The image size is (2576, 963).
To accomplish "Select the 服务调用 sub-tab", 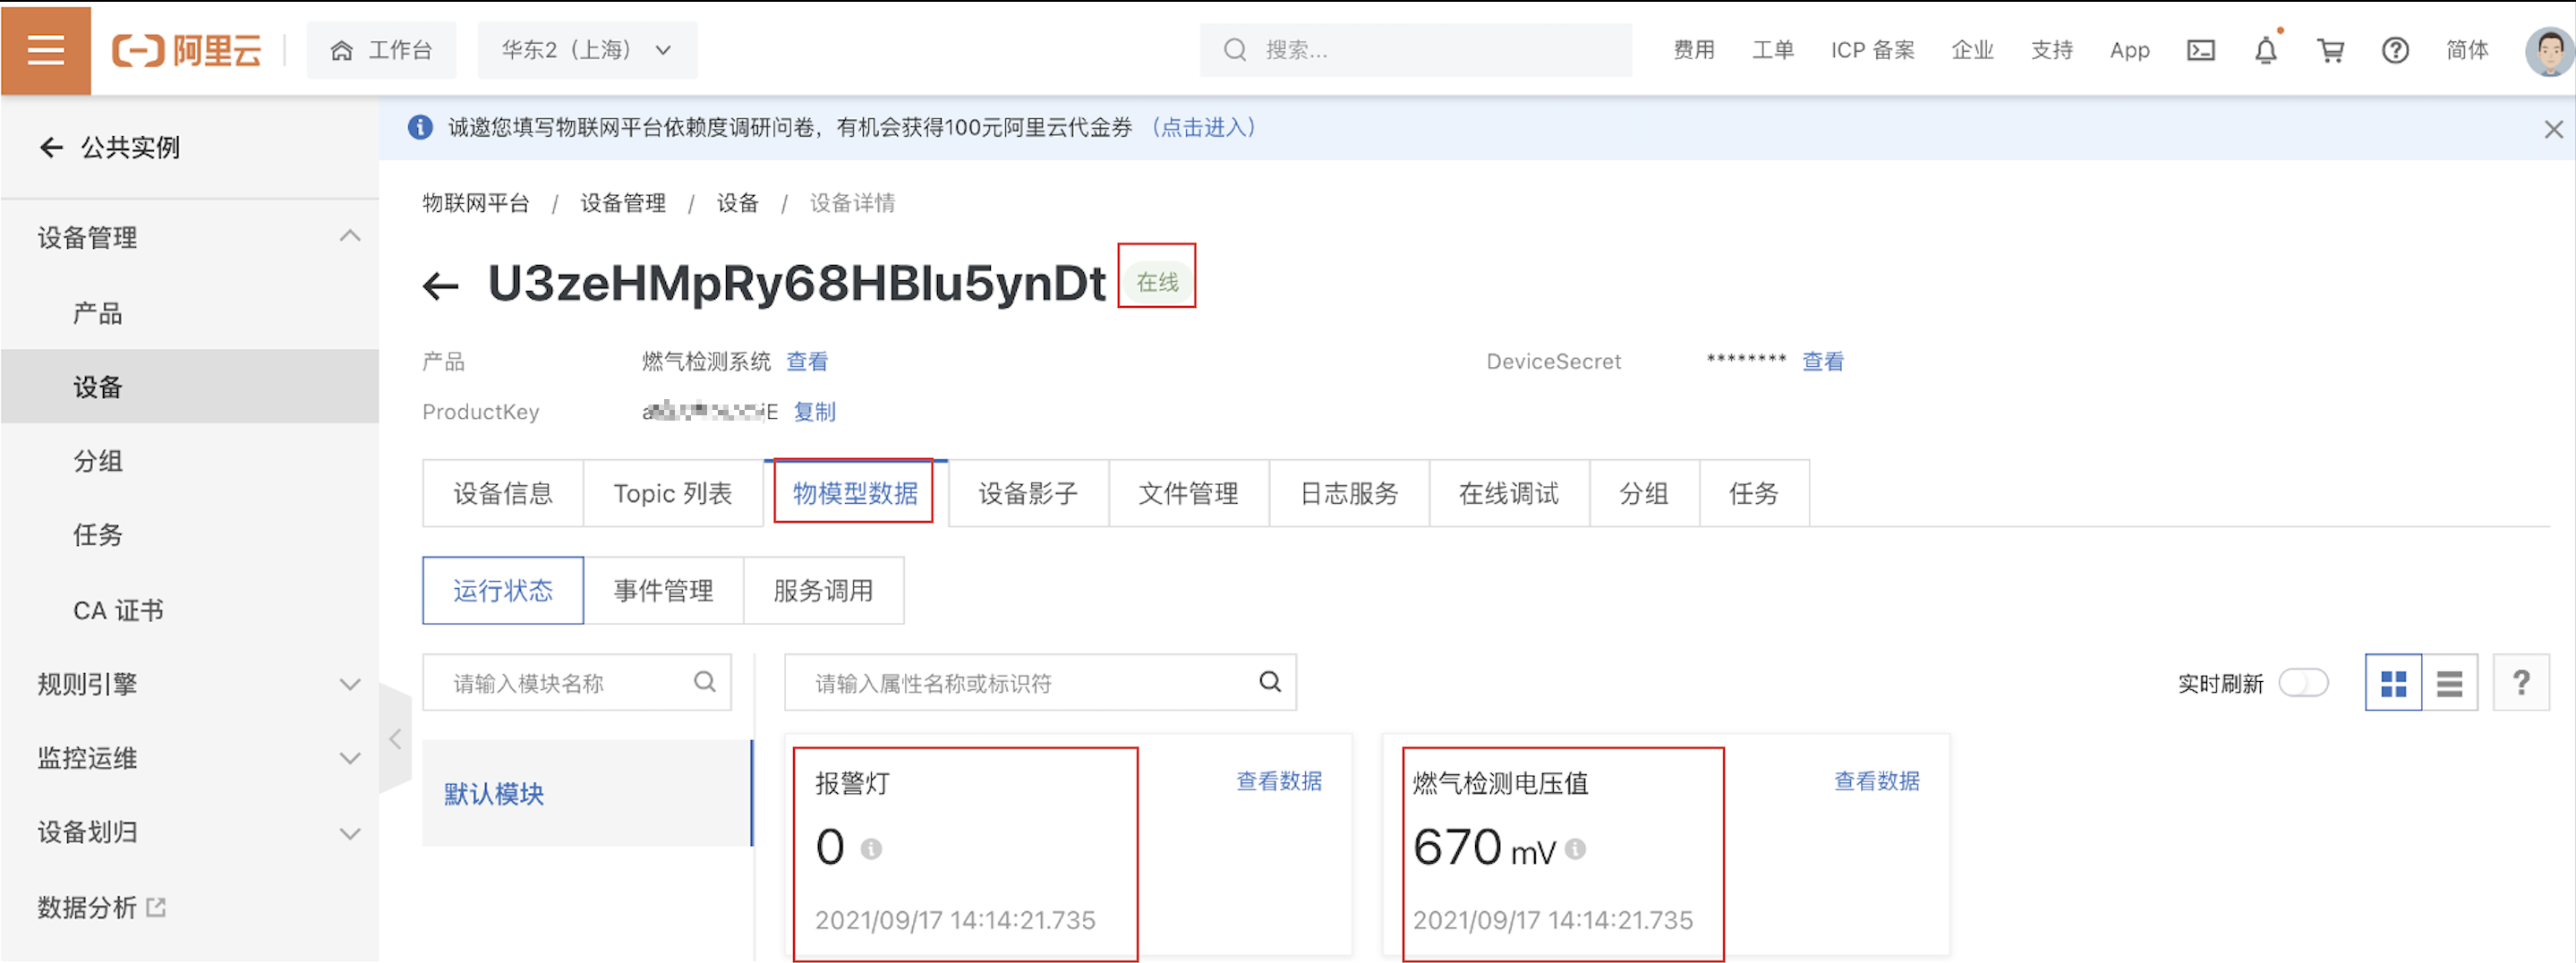I will 823,590.
